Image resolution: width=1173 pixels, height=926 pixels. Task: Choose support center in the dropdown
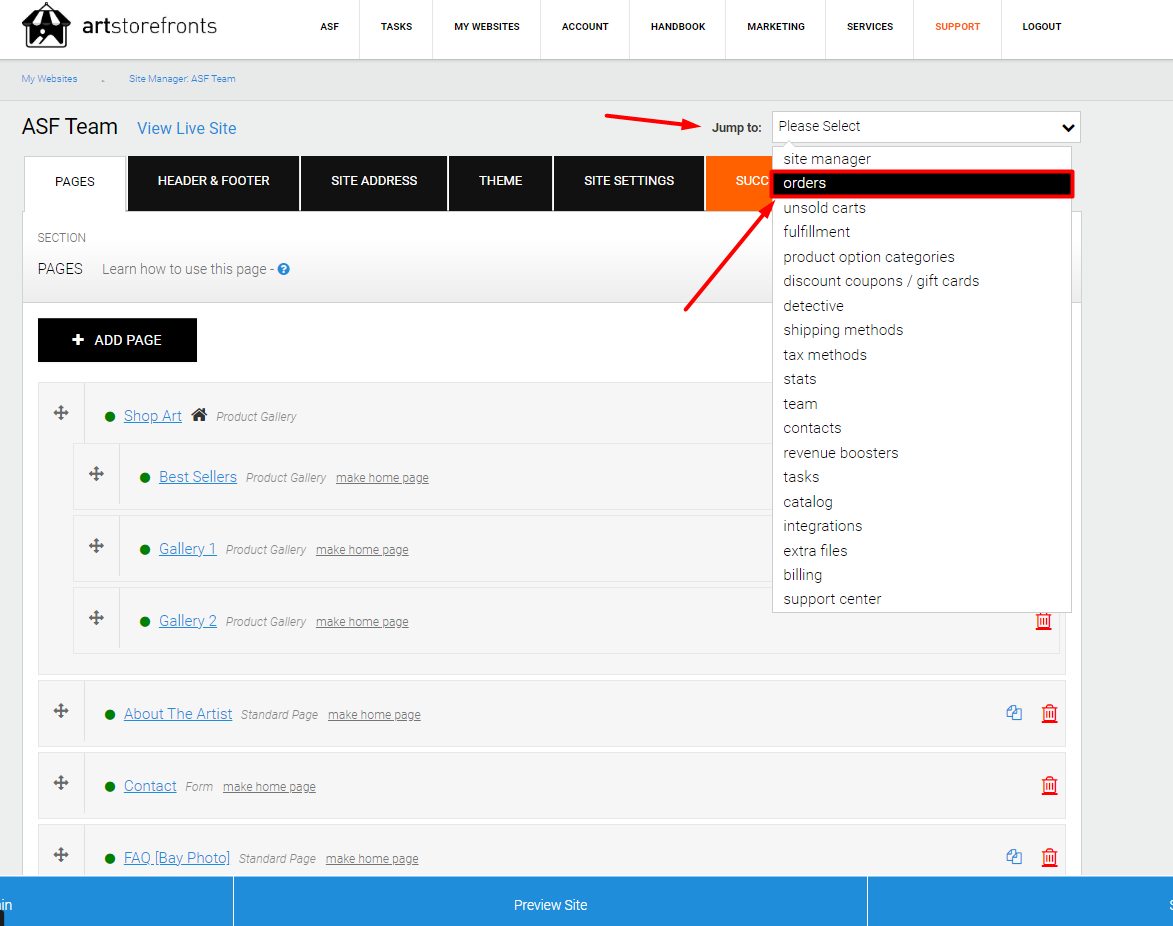922,599
